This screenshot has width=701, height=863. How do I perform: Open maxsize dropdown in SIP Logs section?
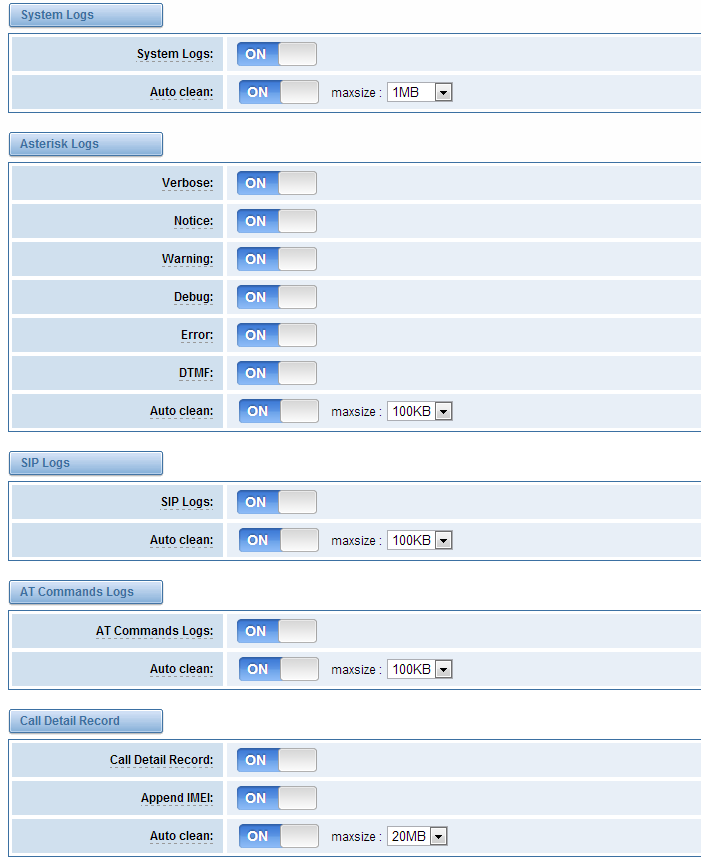(x=420, y=540)
